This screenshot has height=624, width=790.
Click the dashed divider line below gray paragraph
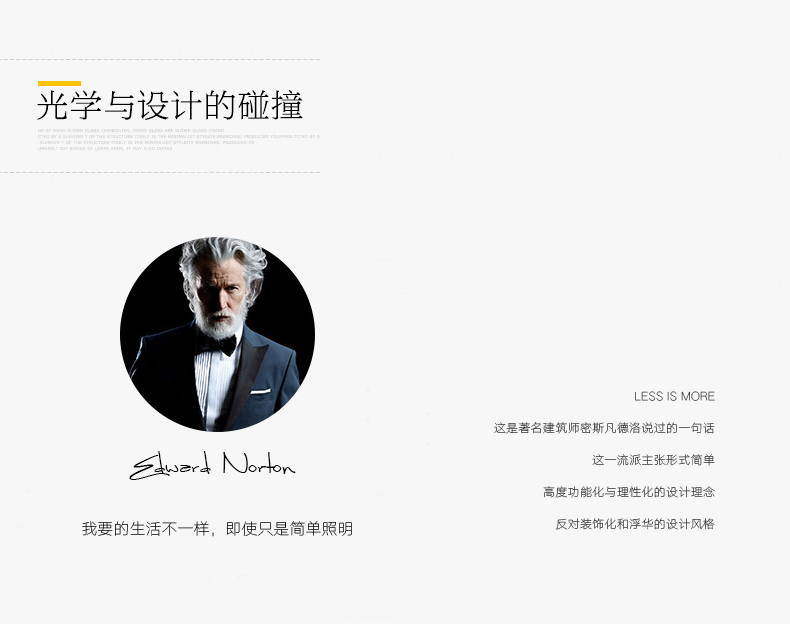pyautogui.click(x=160, y=172)
